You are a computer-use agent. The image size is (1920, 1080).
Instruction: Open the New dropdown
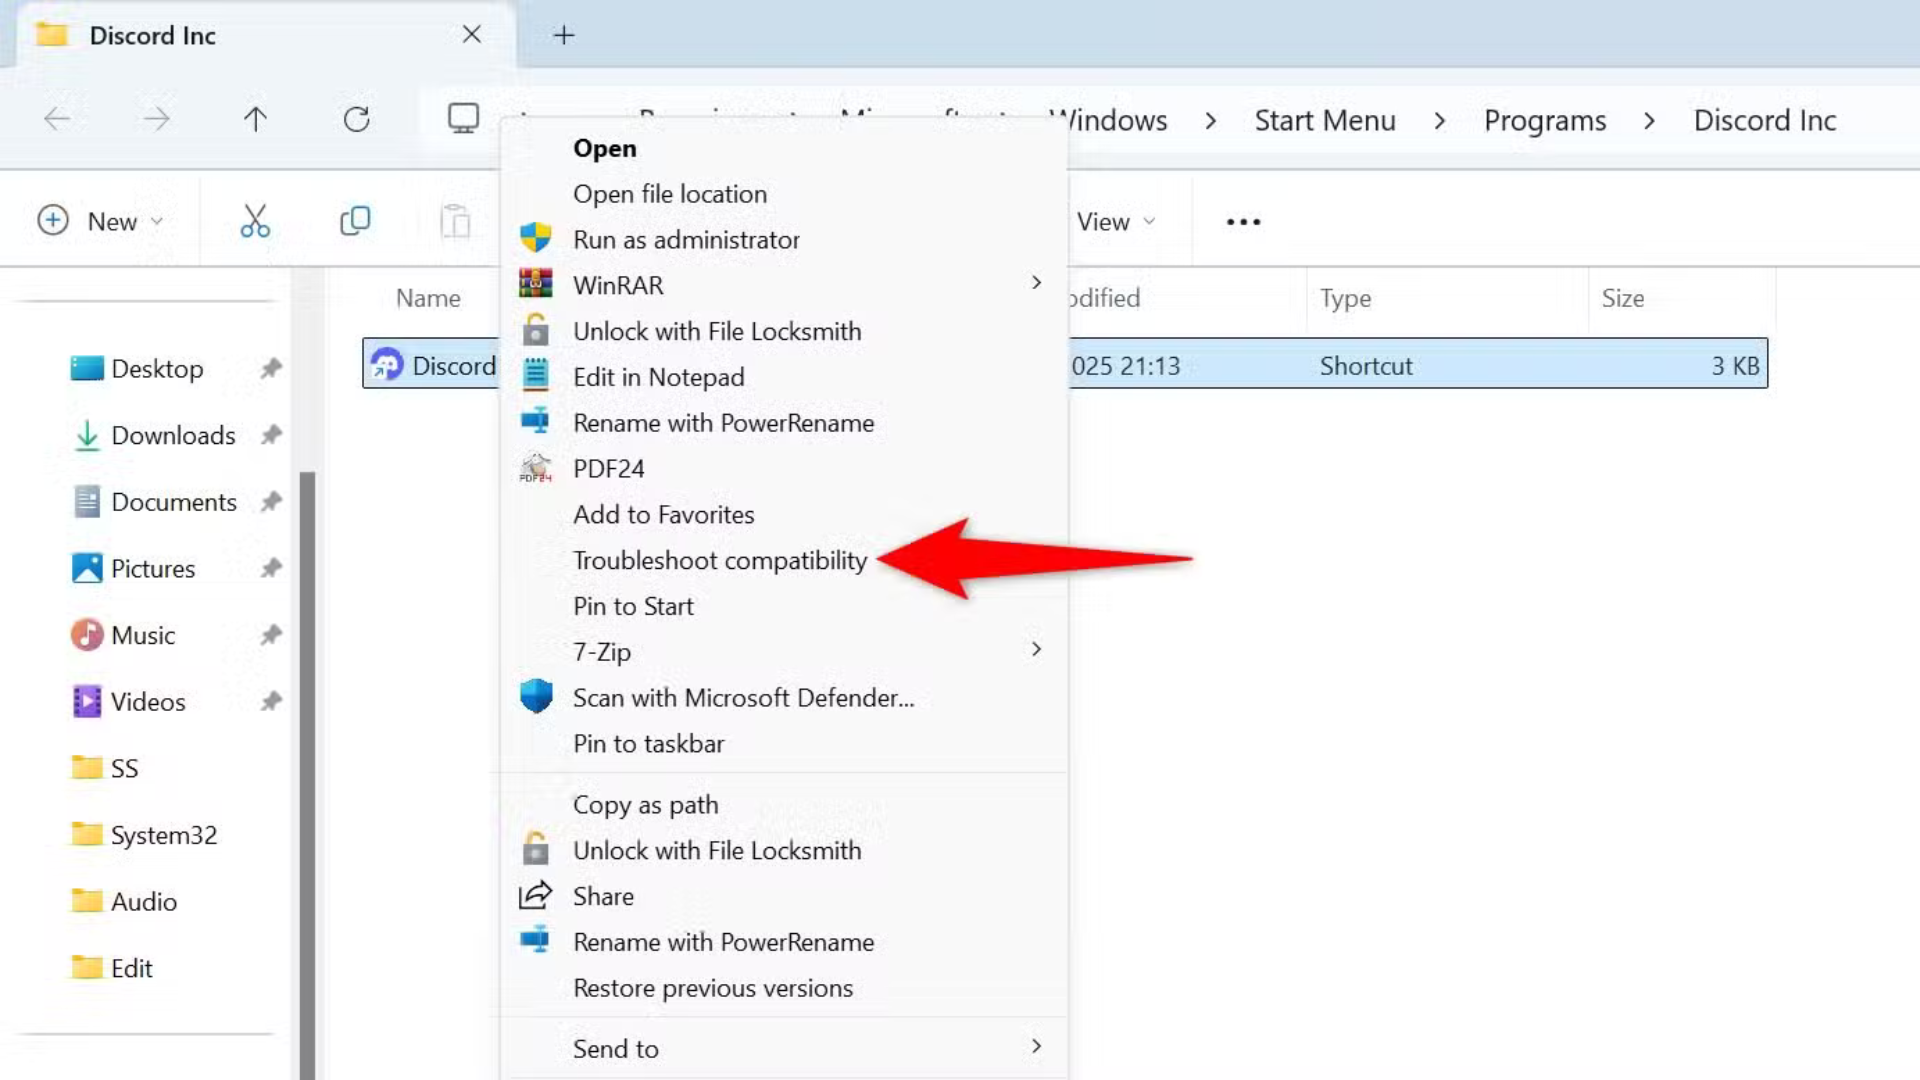click(100, 221)
